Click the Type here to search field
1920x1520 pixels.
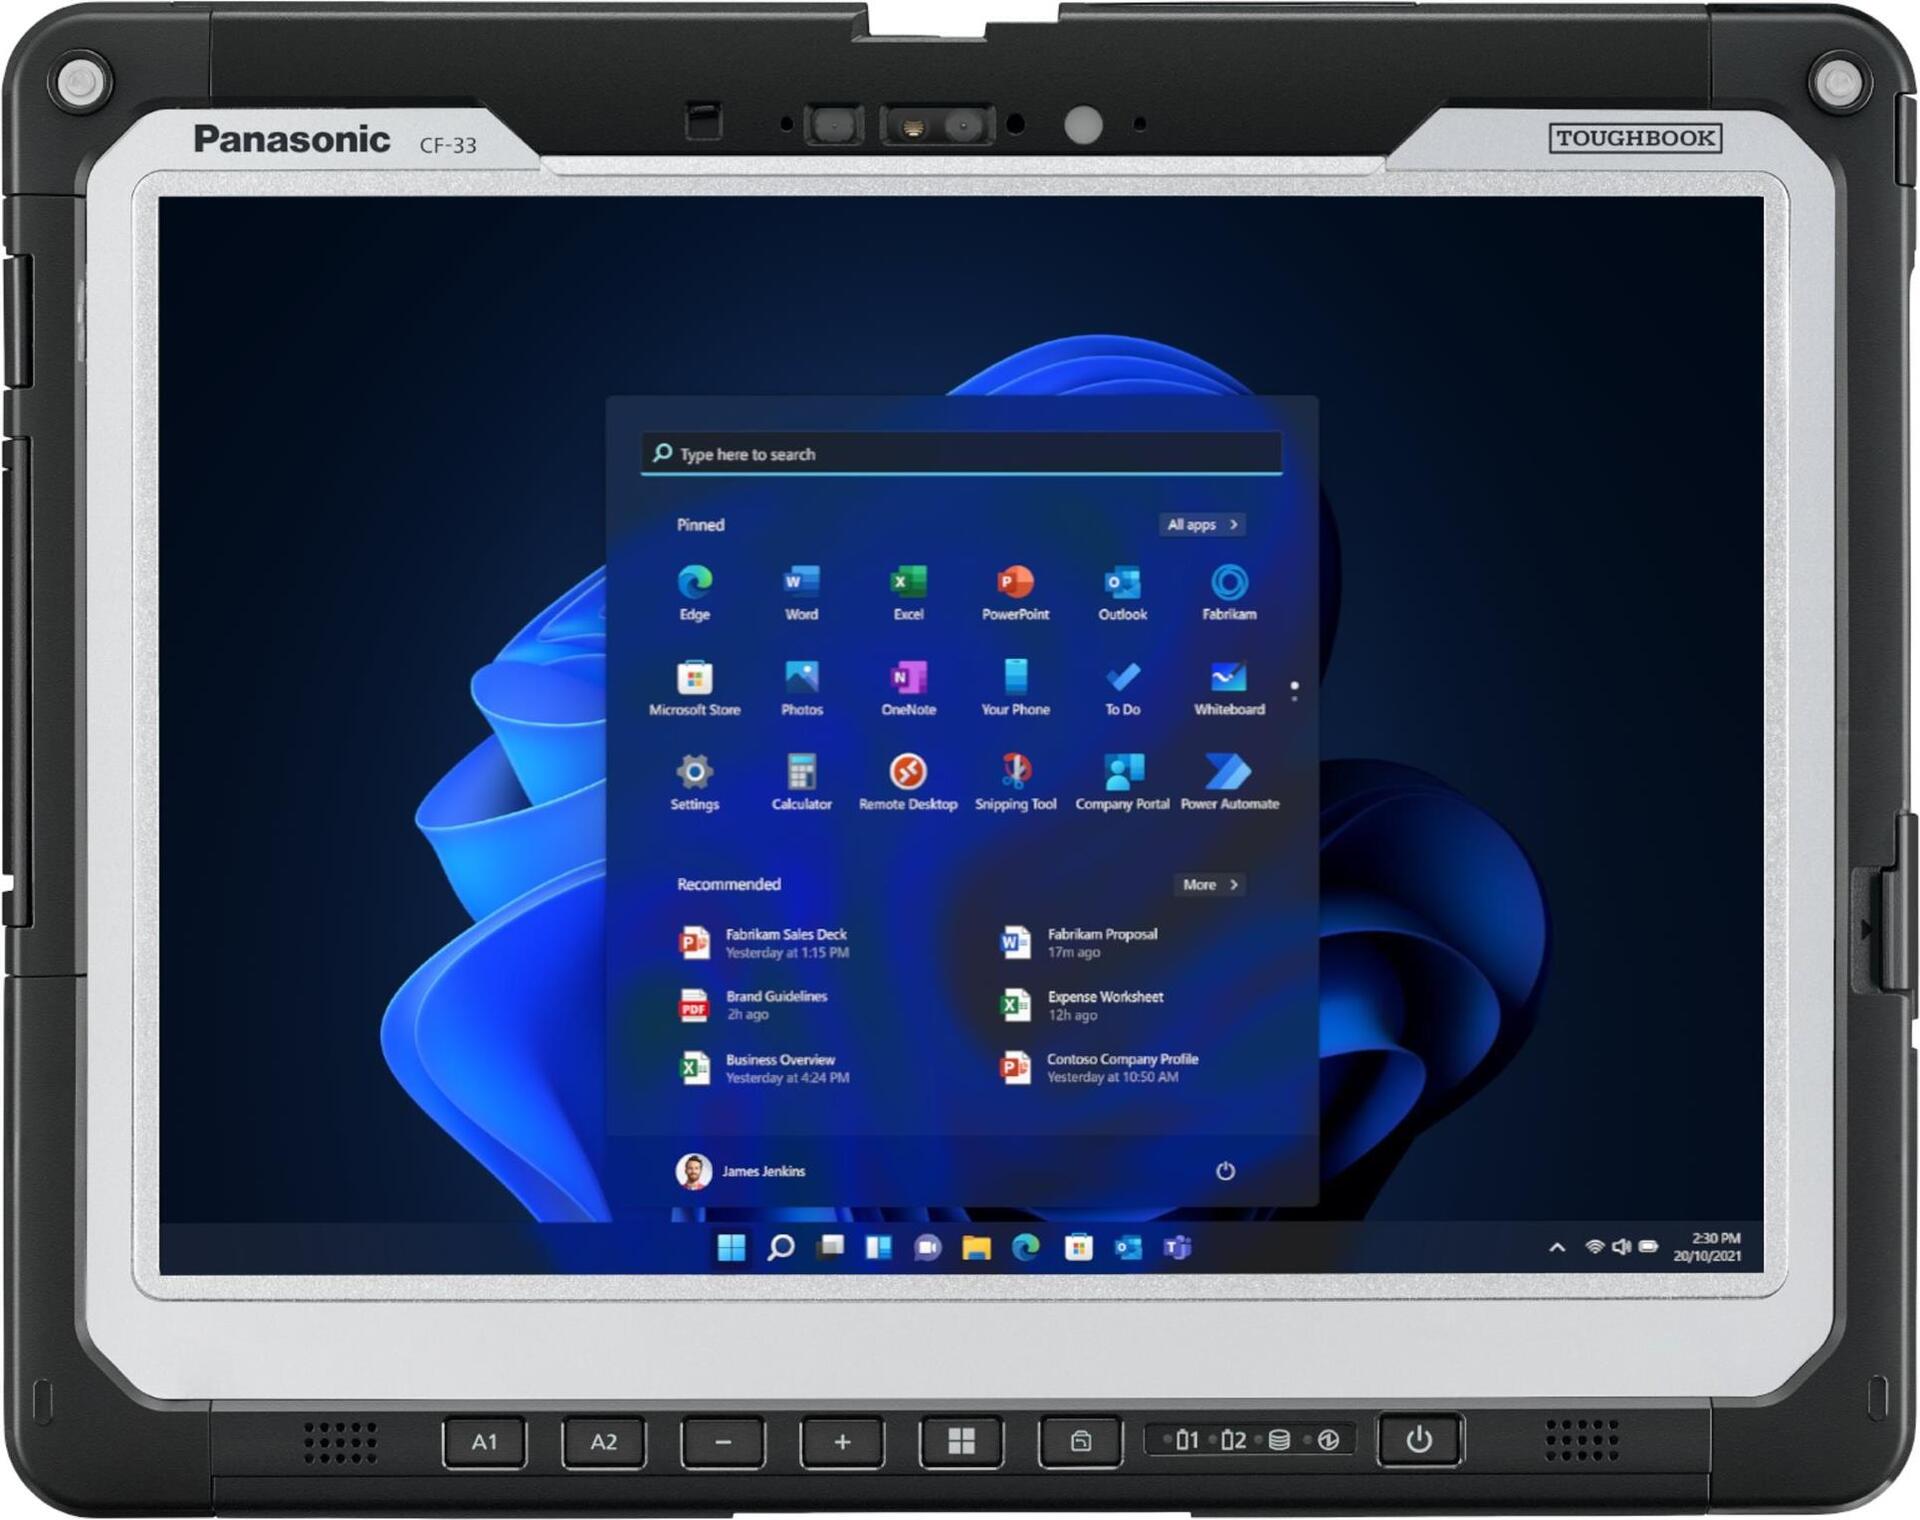(960, 454)
